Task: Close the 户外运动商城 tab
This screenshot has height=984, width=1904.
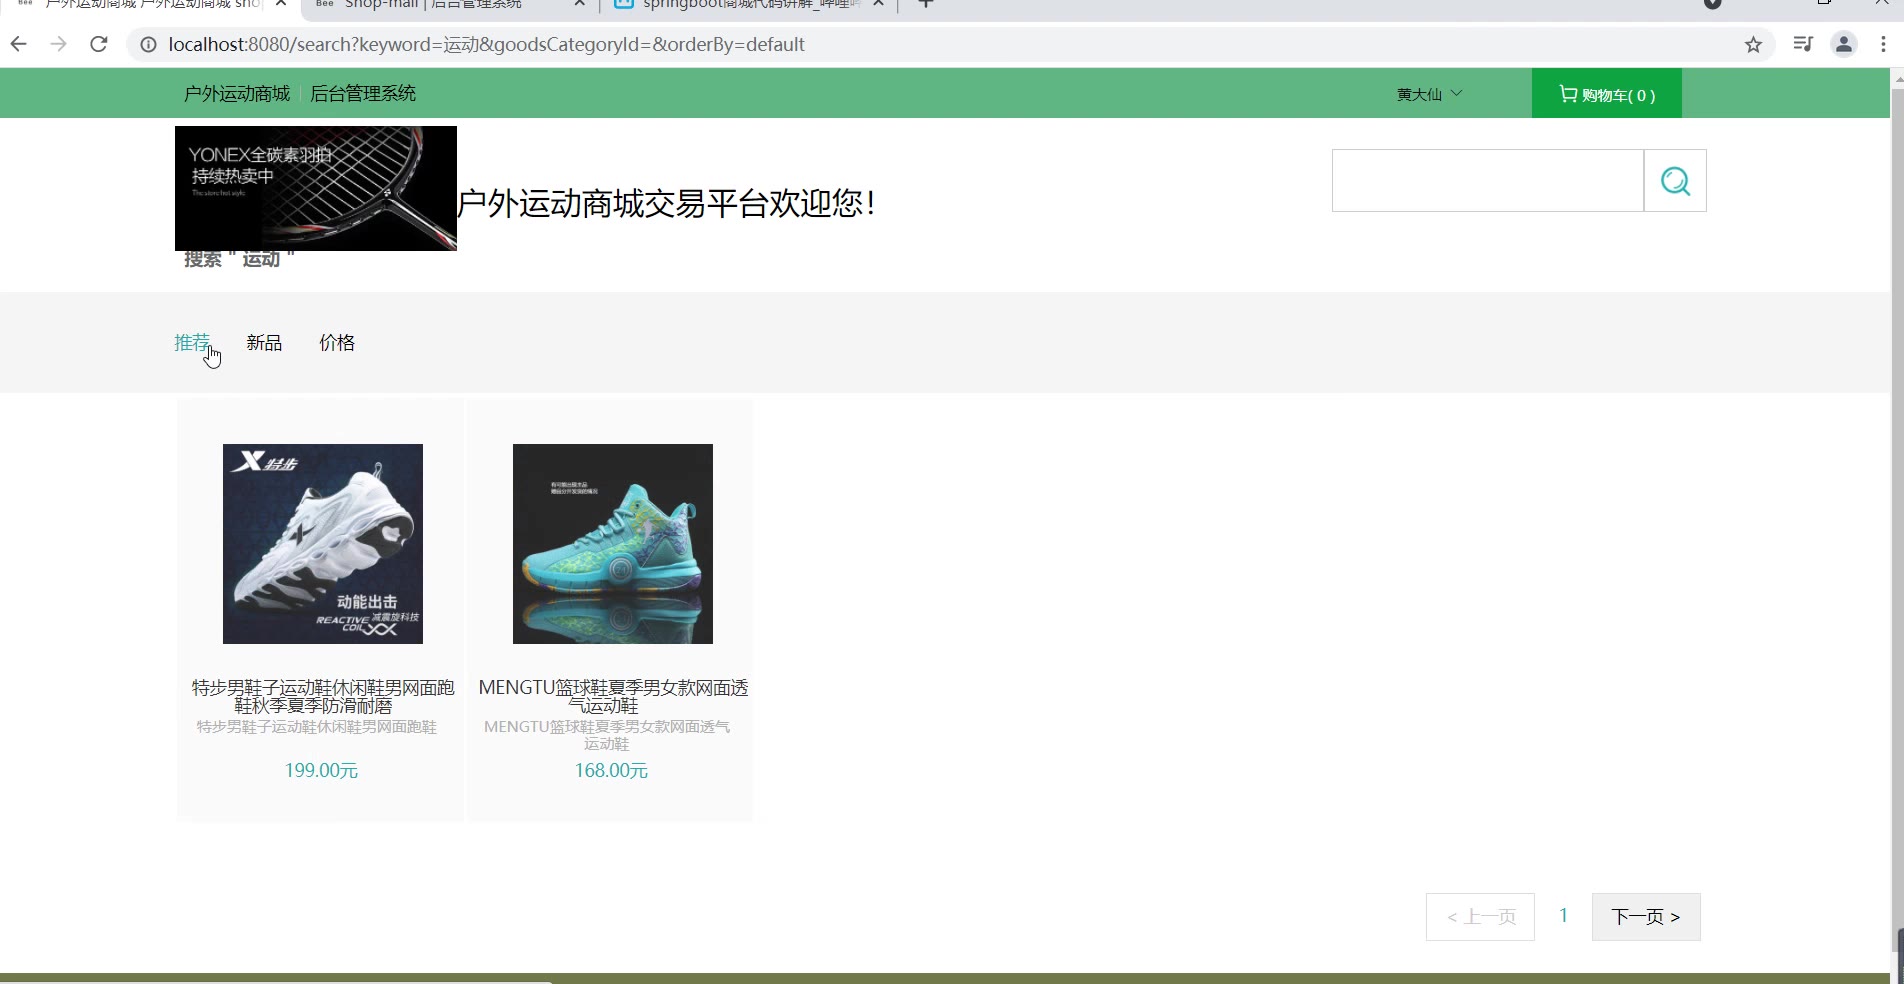Action: 281,4
